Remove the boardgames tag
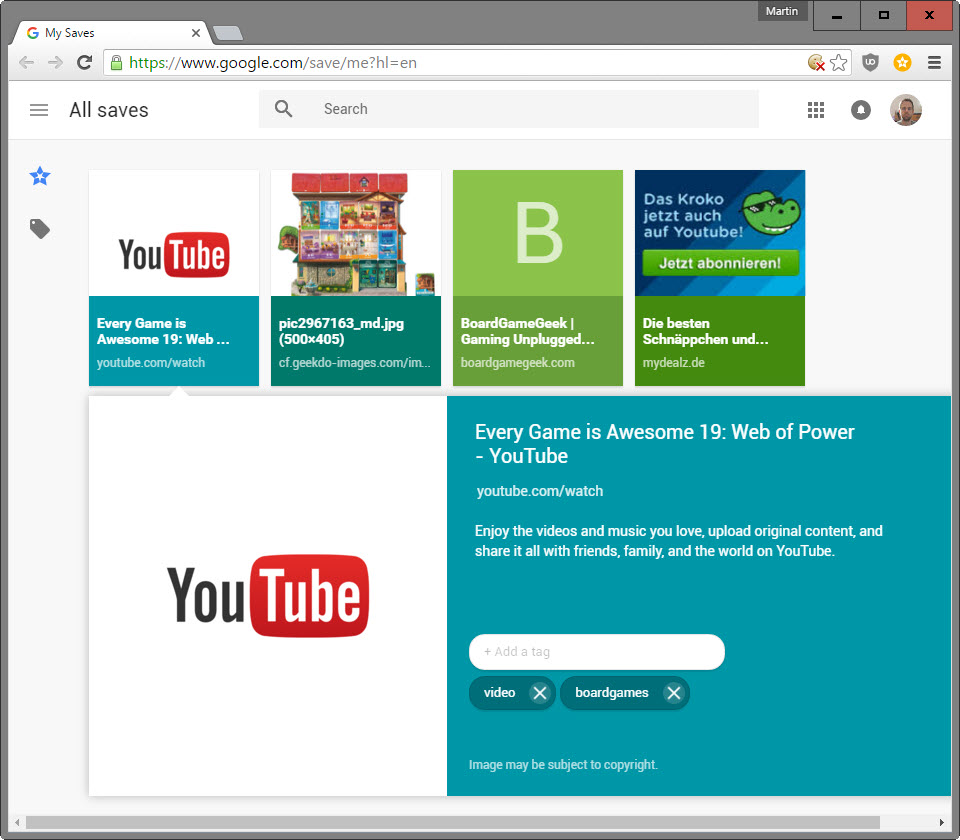 673,693
